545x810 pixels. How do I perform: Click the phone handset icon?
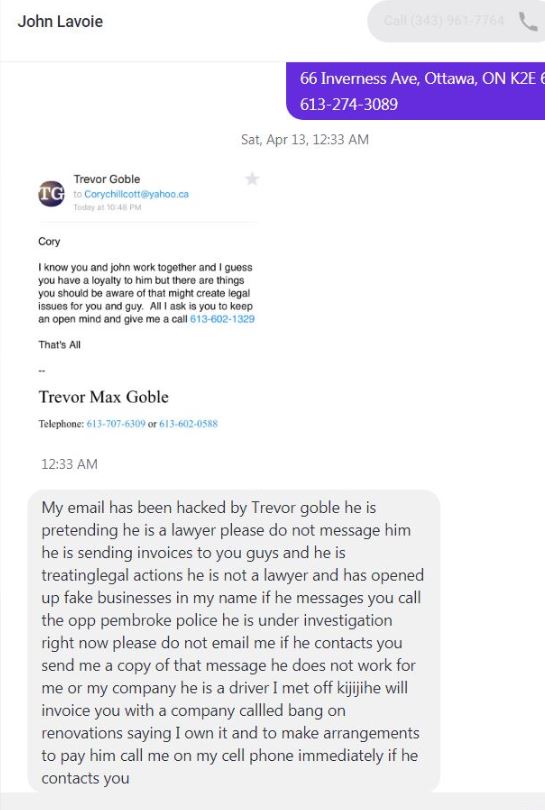point(528,21)
